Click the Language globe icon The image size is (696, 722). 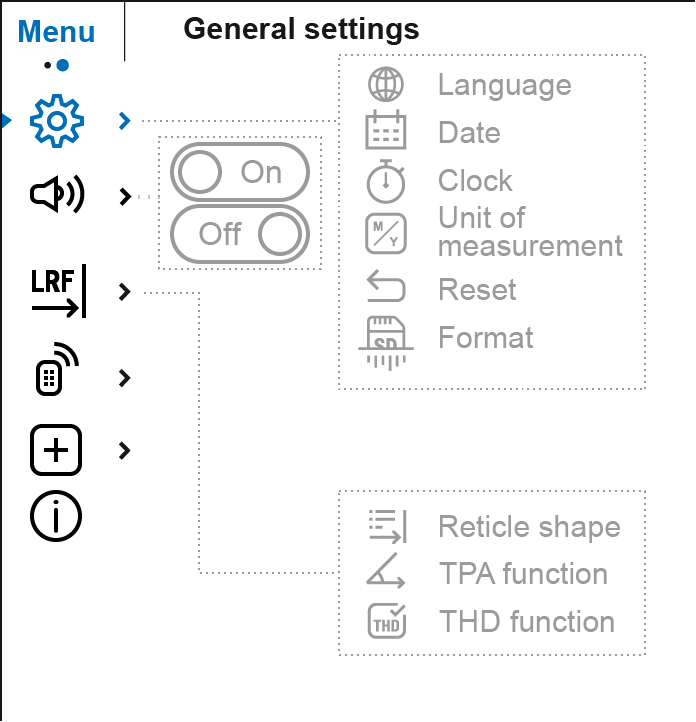[x=386, y=85]
